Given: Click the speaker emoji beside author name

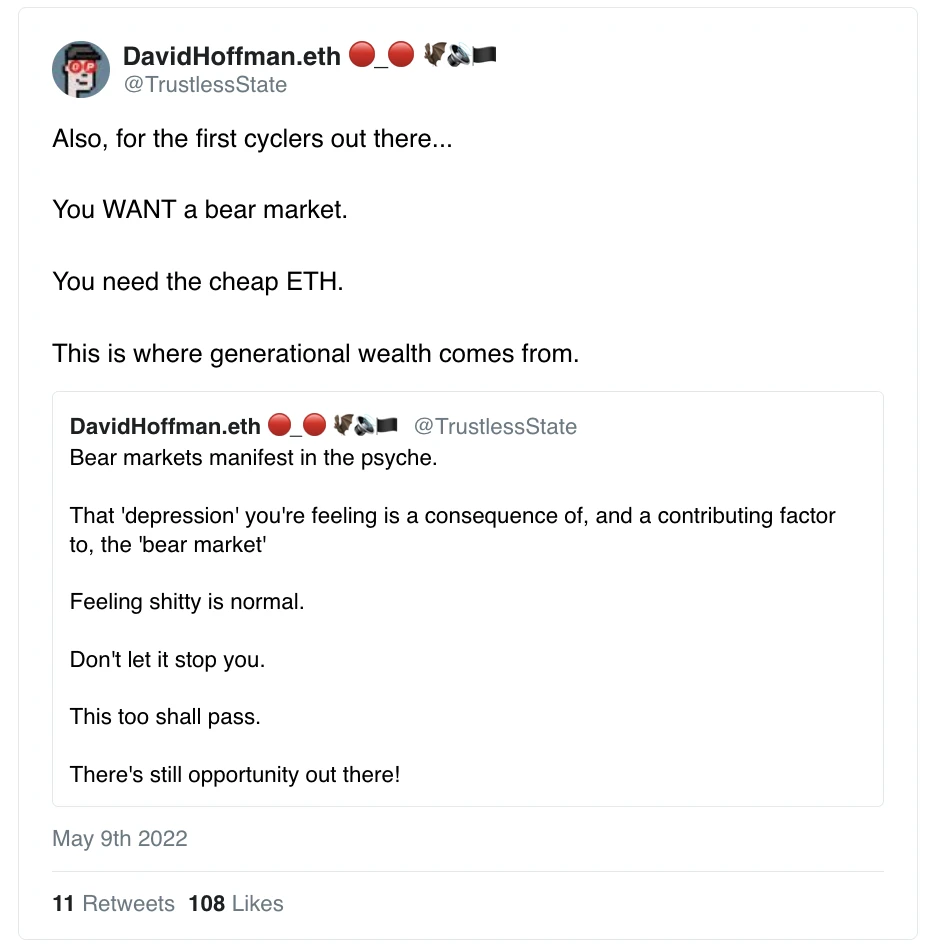Looking at the screenshot, I should click(459, 55).
